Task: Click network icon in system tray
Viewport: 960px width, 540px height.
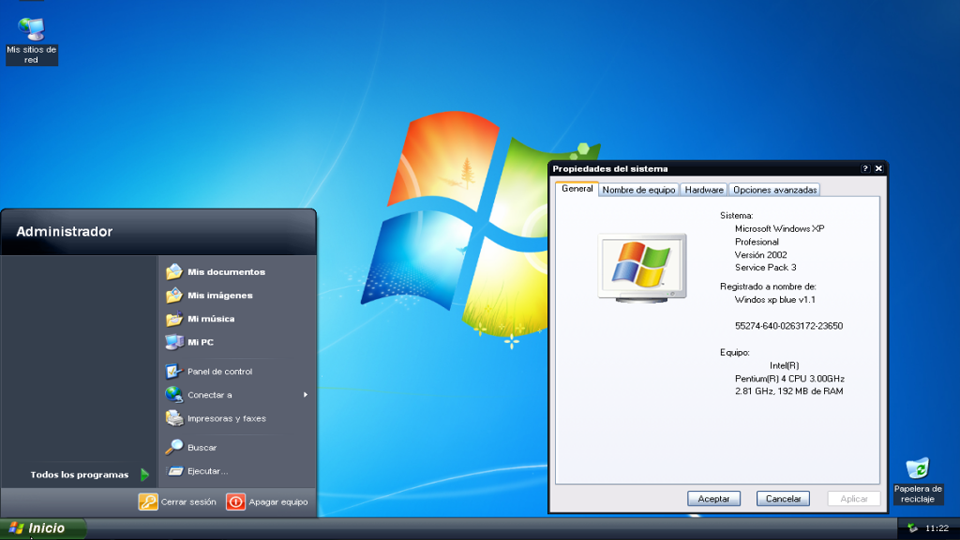Action: (913, 528)
